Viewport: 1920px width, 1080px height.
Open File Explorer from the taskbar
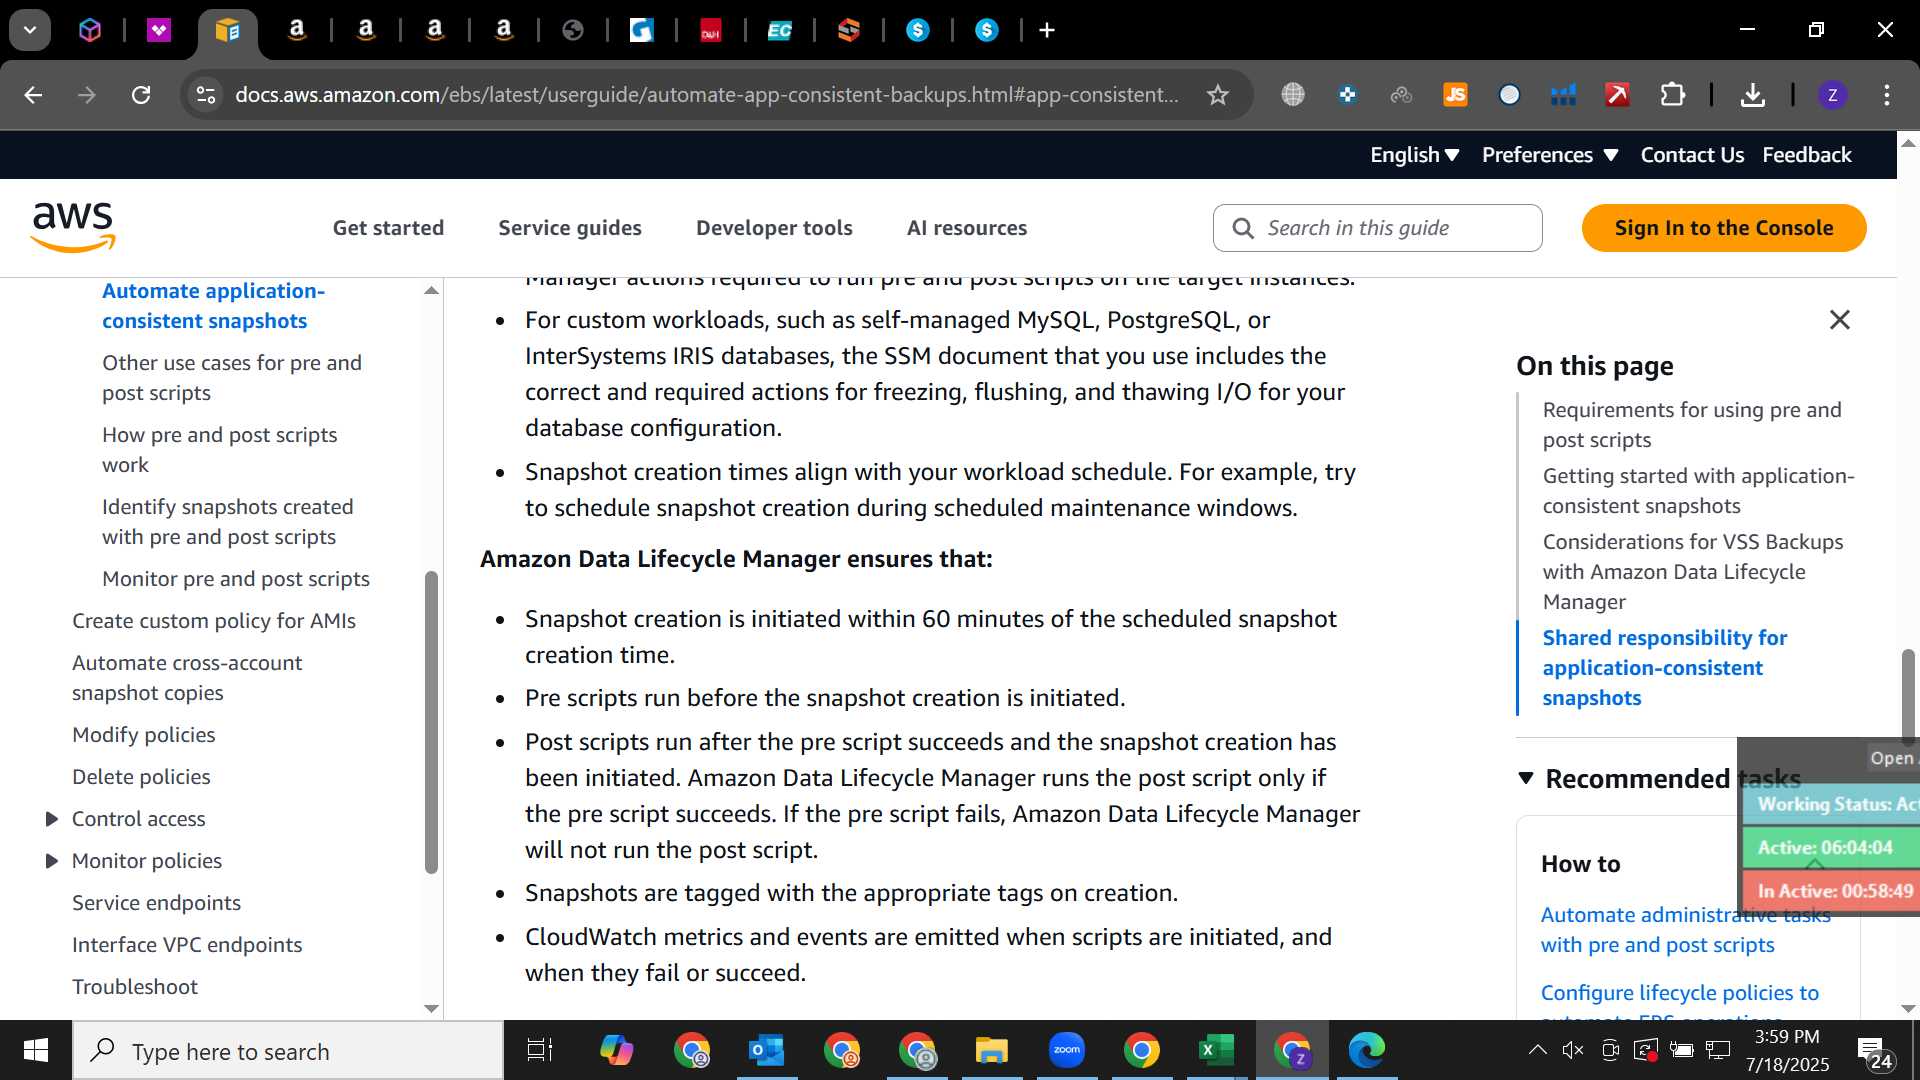point(992,1050)
